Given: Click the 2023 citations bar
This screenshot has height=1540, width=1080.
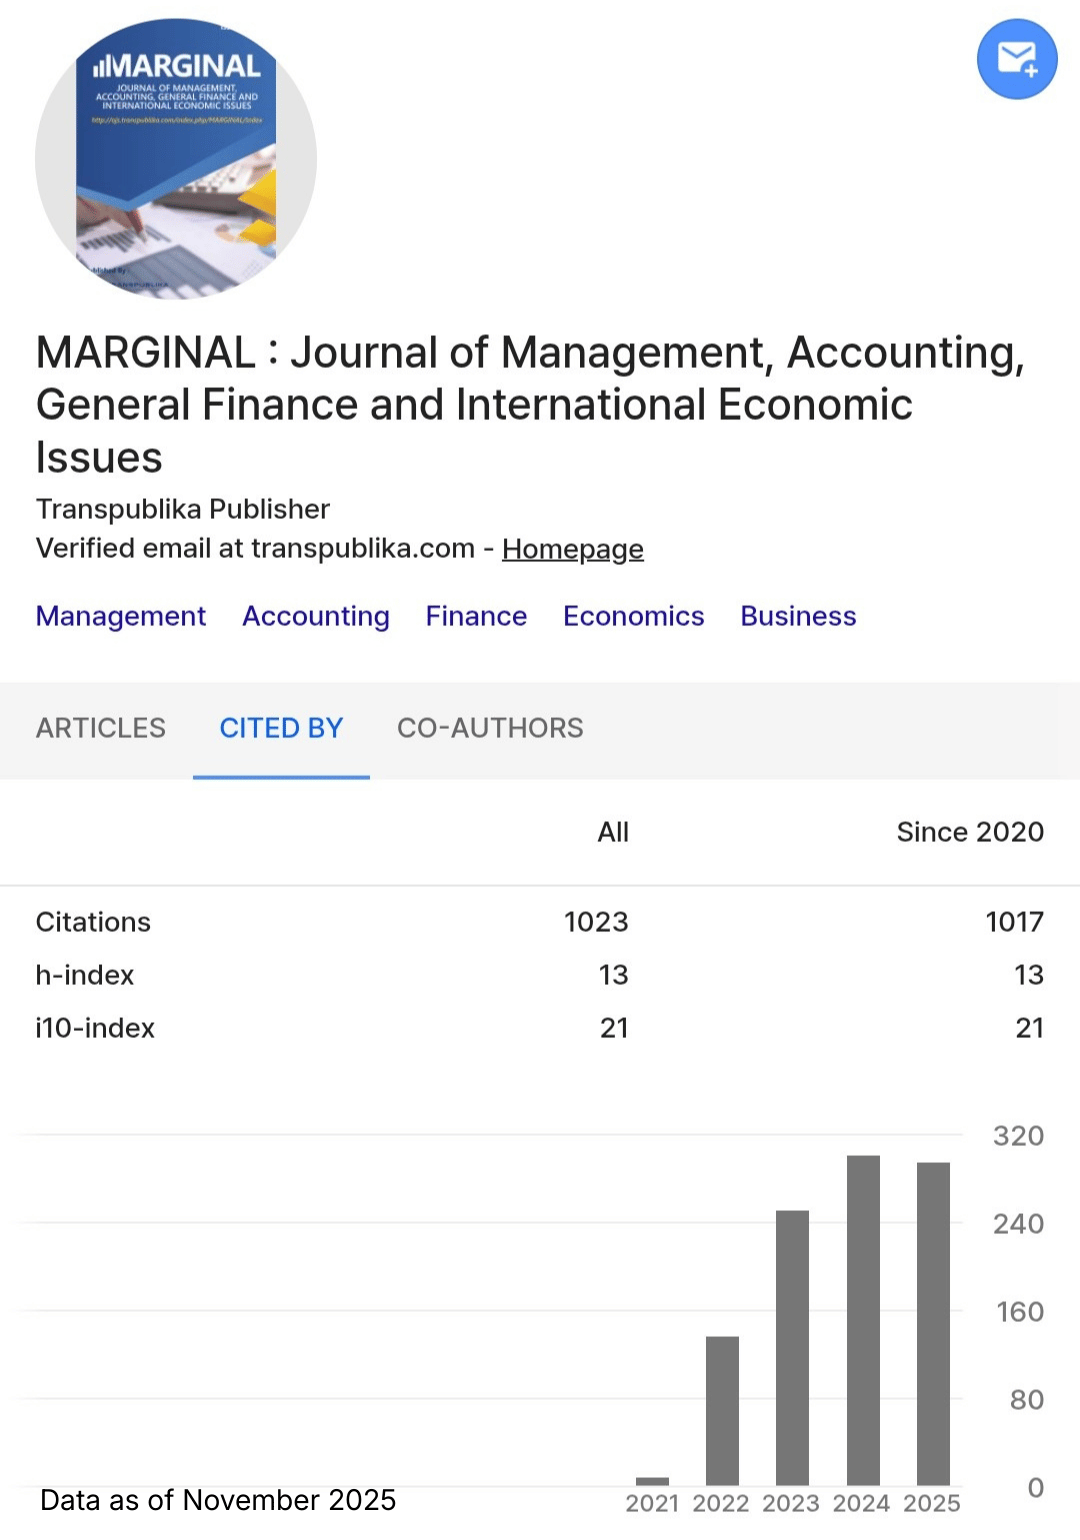Looking at the screenshot, I should (792, 1347).
